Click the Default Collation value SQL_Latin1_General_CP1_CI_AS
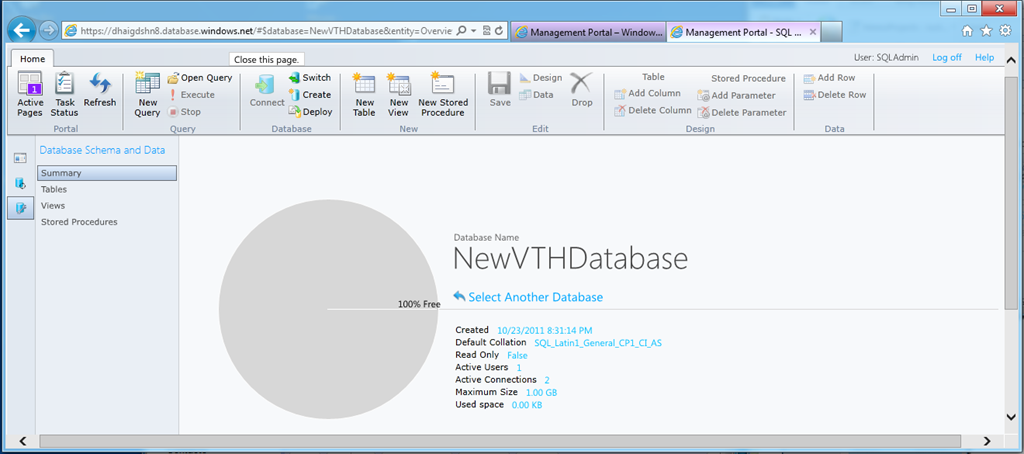 (x=598, y=342)
